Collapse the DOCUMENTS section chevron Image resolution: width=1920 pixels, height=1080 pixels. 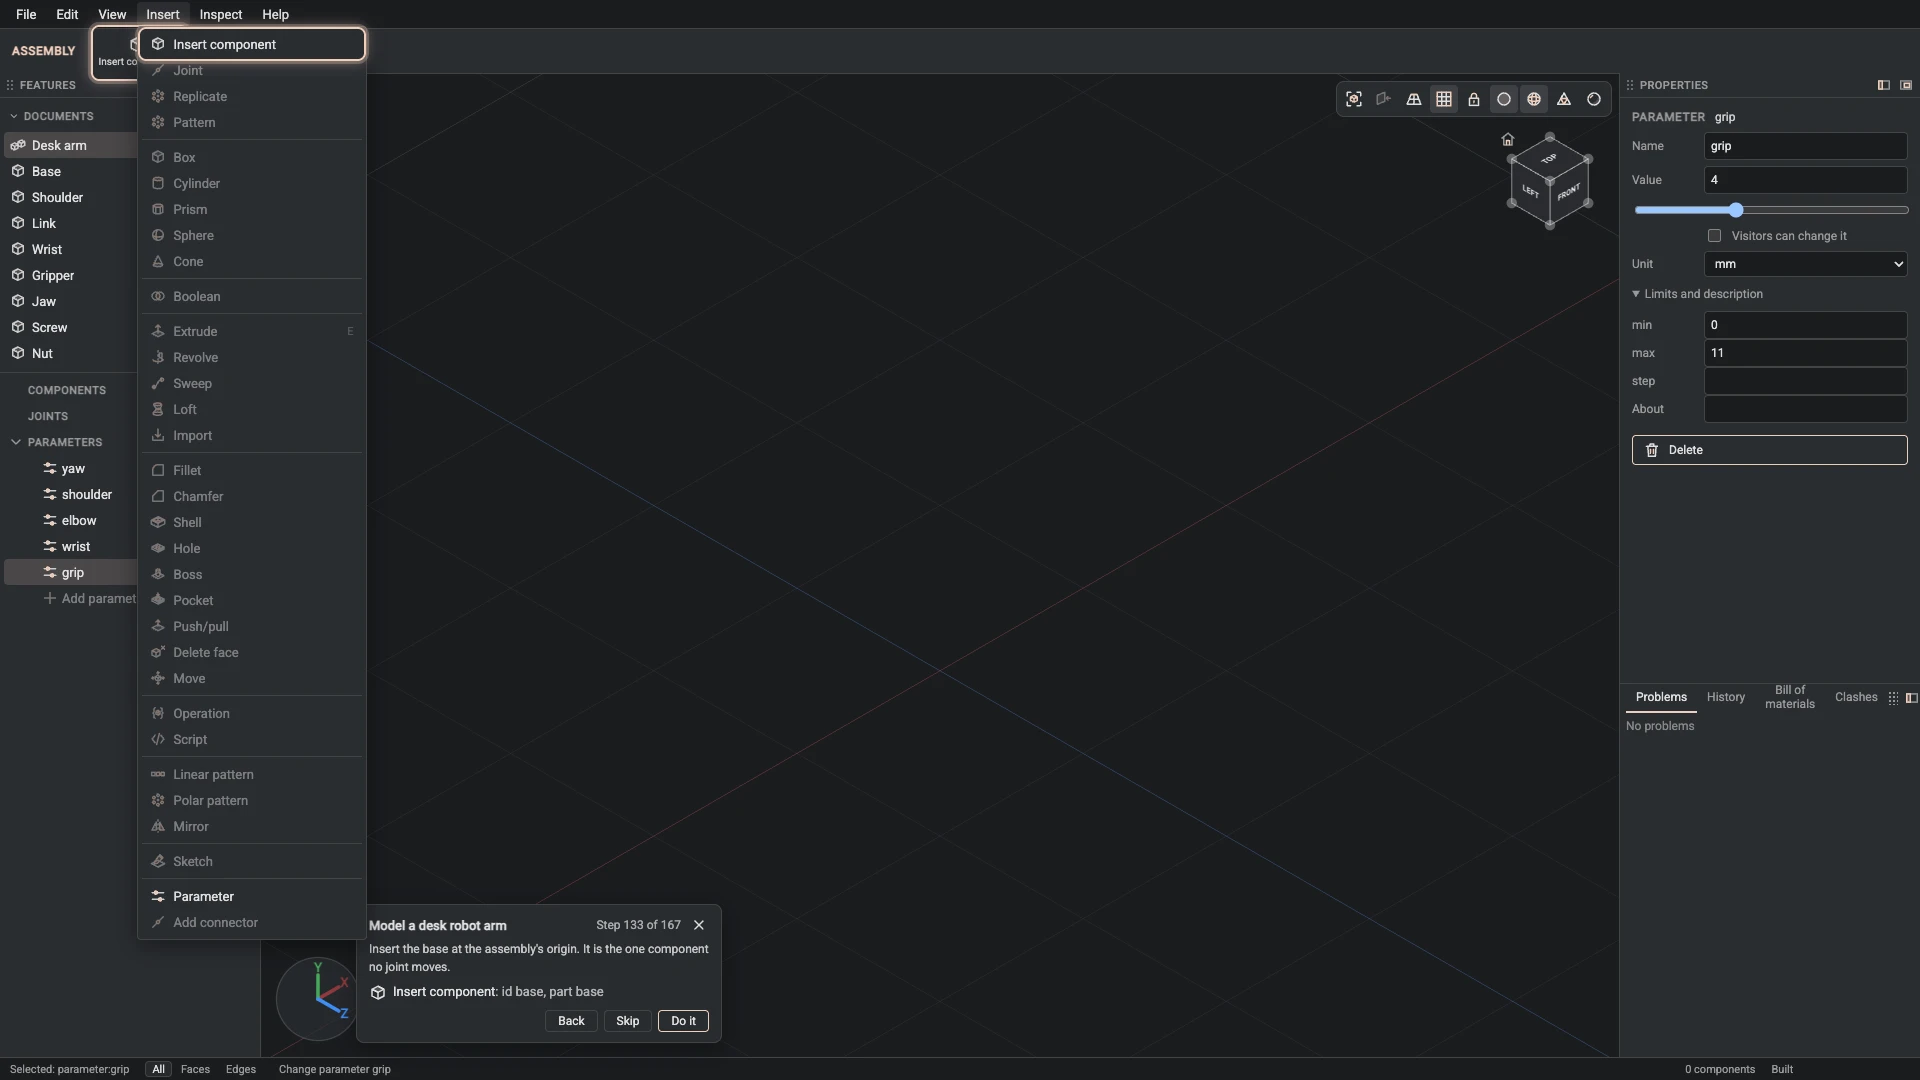(x=14, y=116)
